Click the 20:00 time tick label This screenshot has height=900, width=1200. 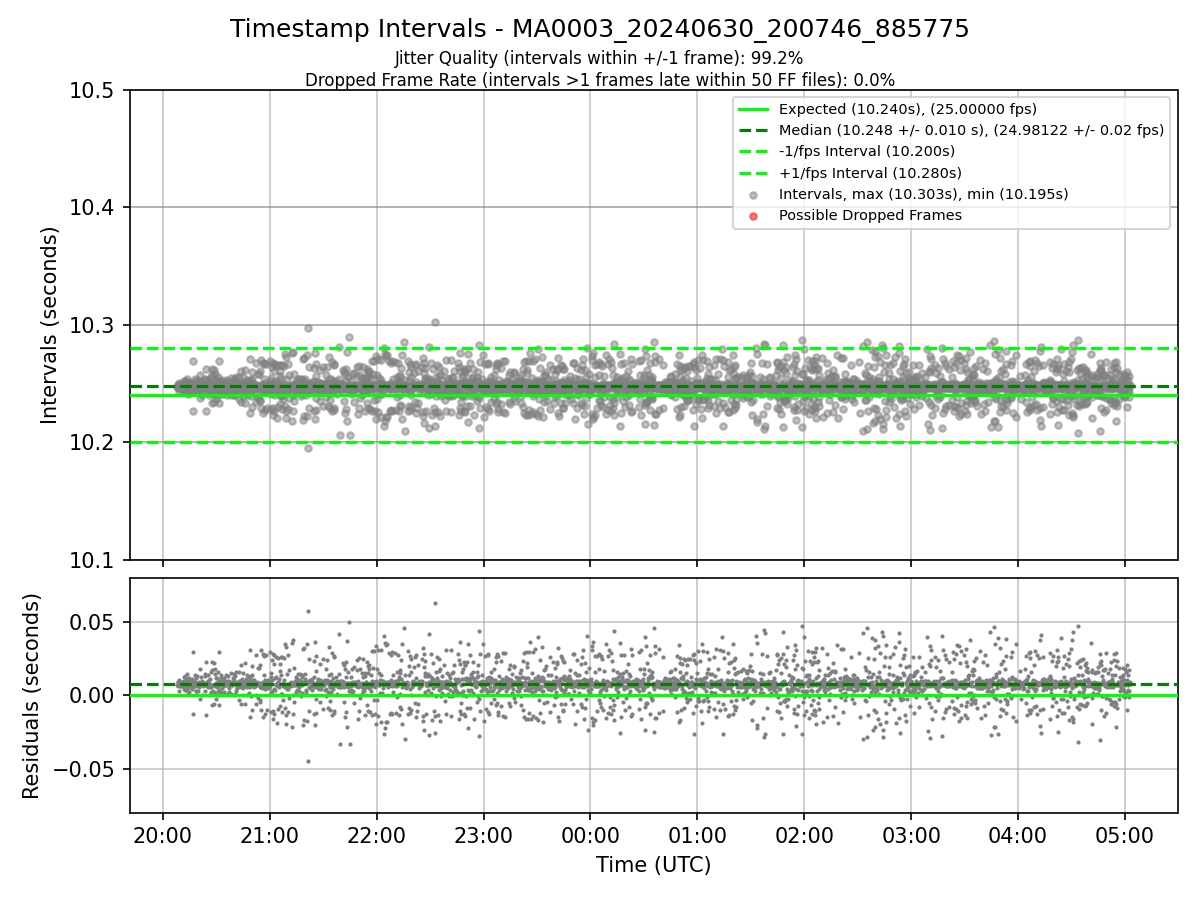point(163,836)
